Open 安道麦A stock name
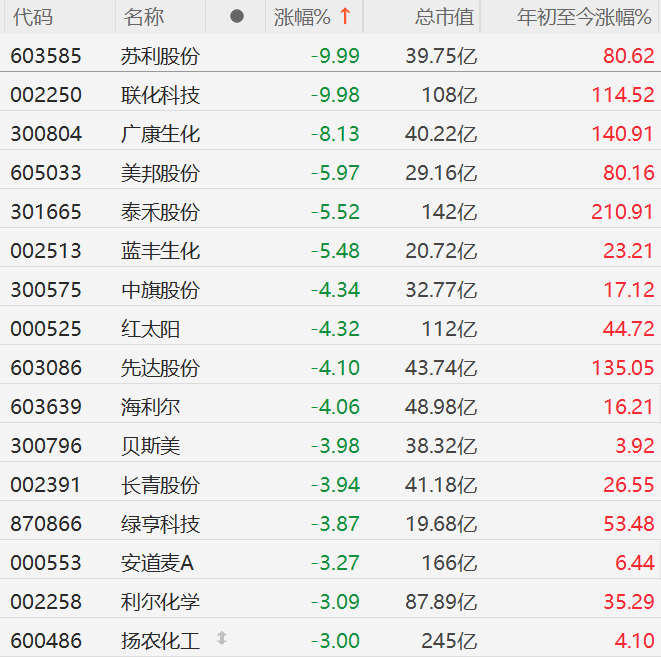This screenshot has width=661, height=657. point(157,563)
